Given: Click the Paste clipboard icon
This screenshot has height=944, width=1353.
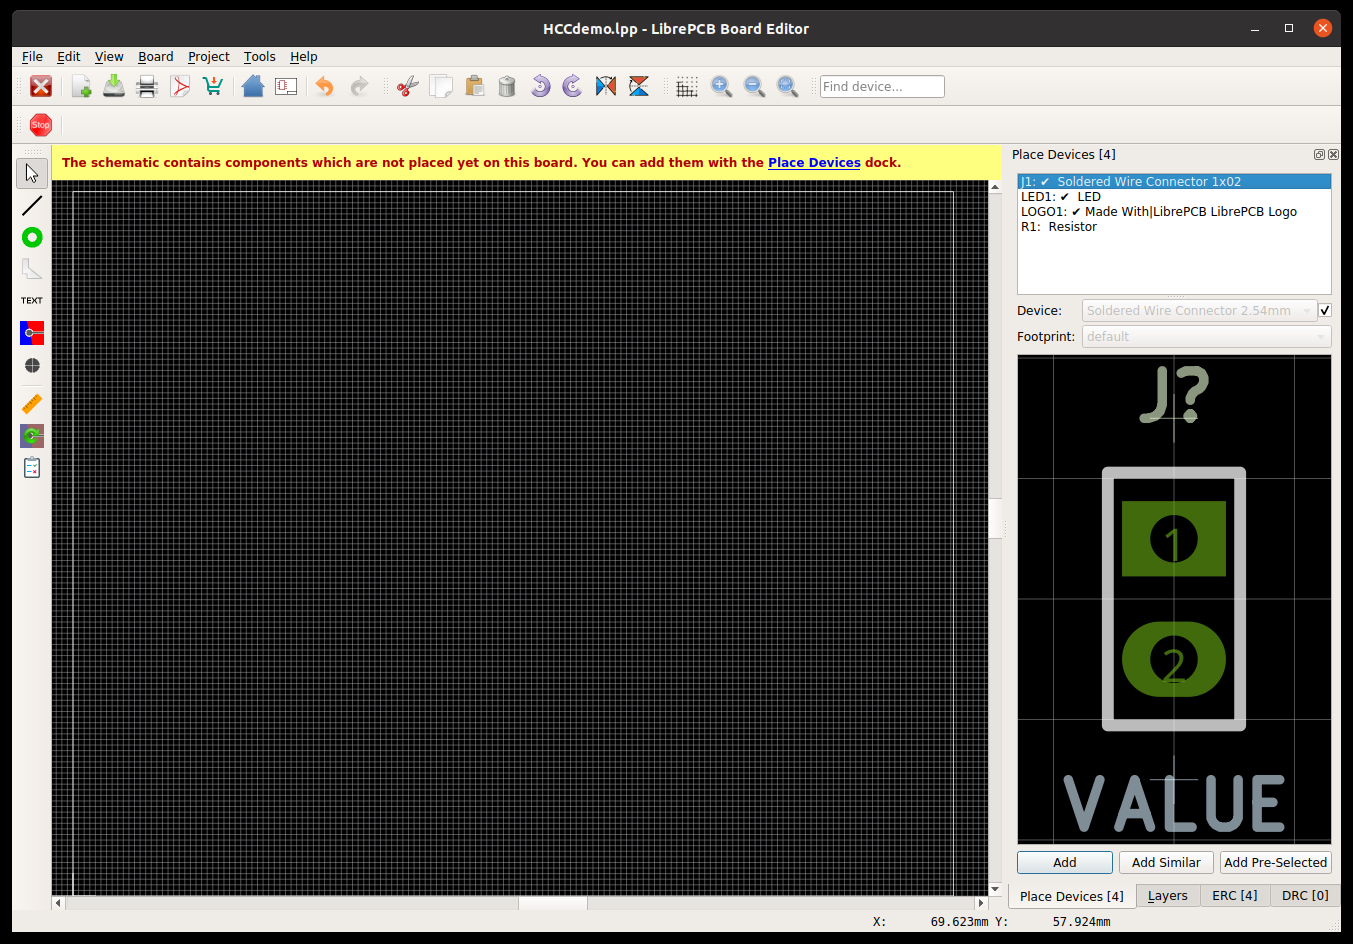Looking at the screenshot, I should tap(474, 87).
